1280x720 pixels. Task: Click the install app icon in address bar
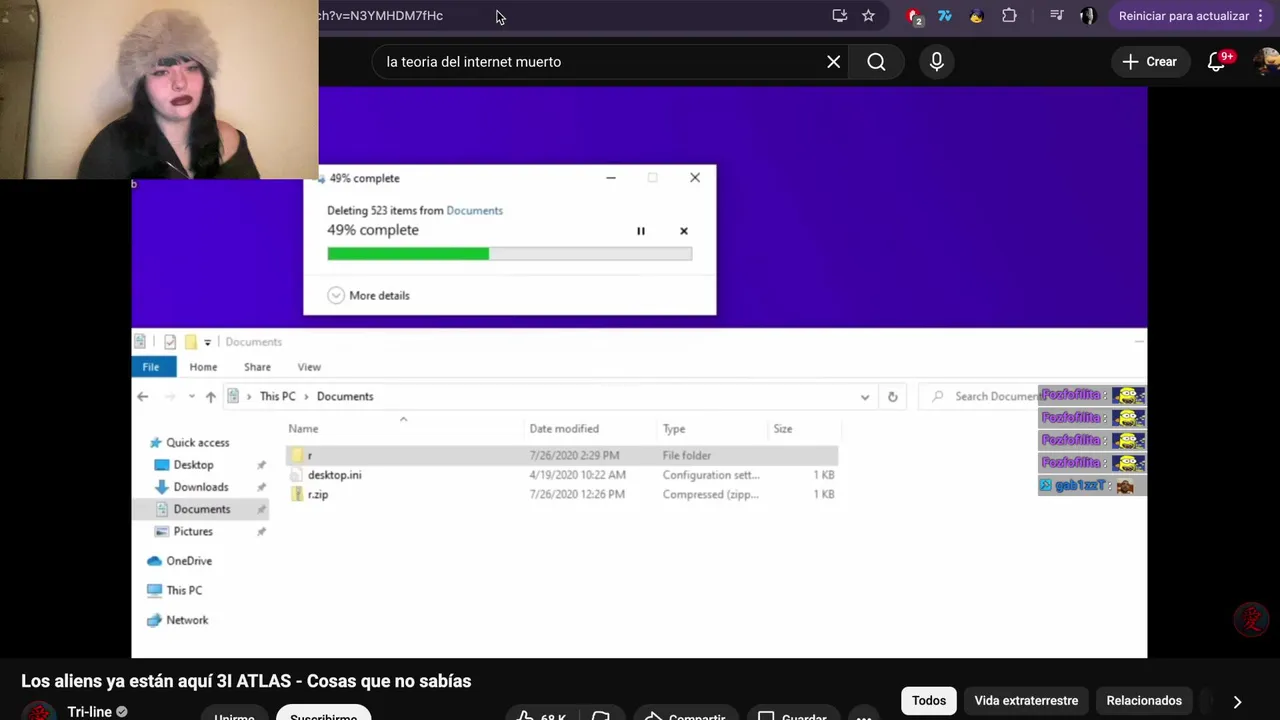pyautogui.click(x=839, y=16)
